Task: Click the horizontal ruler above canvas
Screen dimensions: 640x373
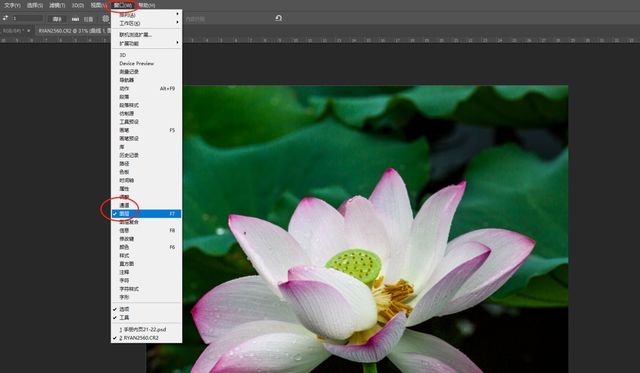Action: point(320,40)
